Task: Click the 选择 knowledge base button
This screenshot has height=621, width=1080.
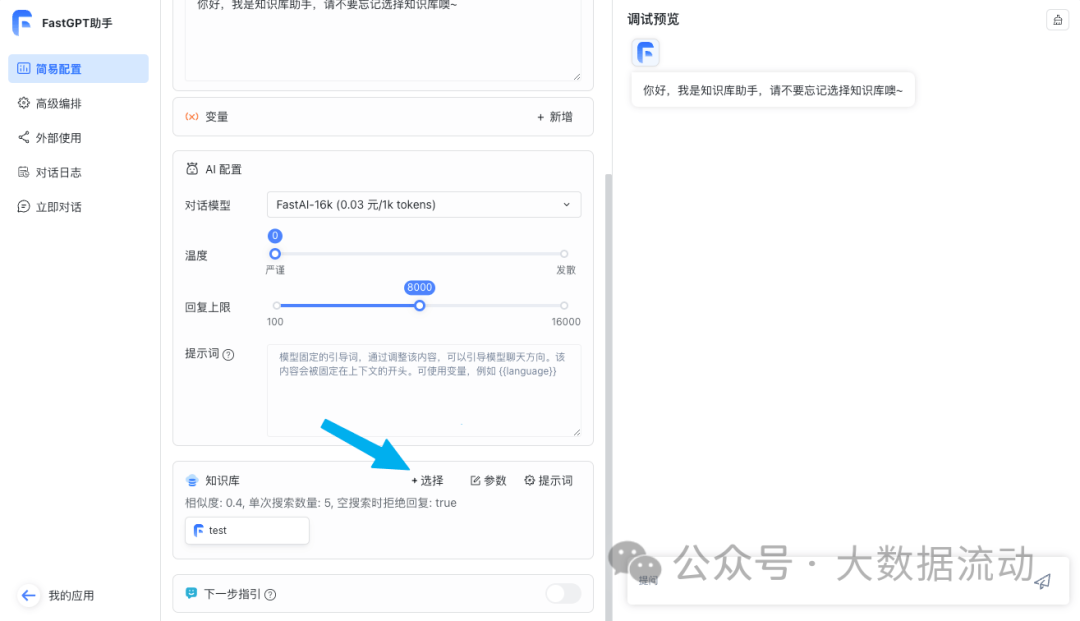Action: 427,481
